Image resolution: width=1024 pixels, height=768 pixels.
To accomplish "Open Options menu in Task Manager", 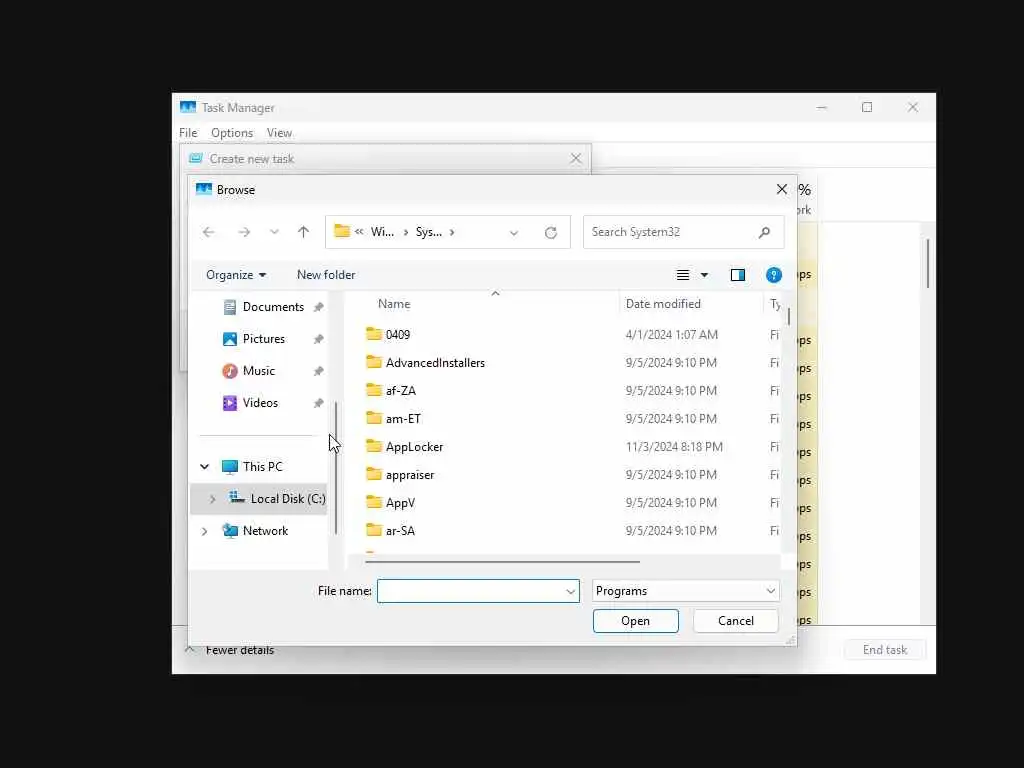I will [x=232, y=133].
